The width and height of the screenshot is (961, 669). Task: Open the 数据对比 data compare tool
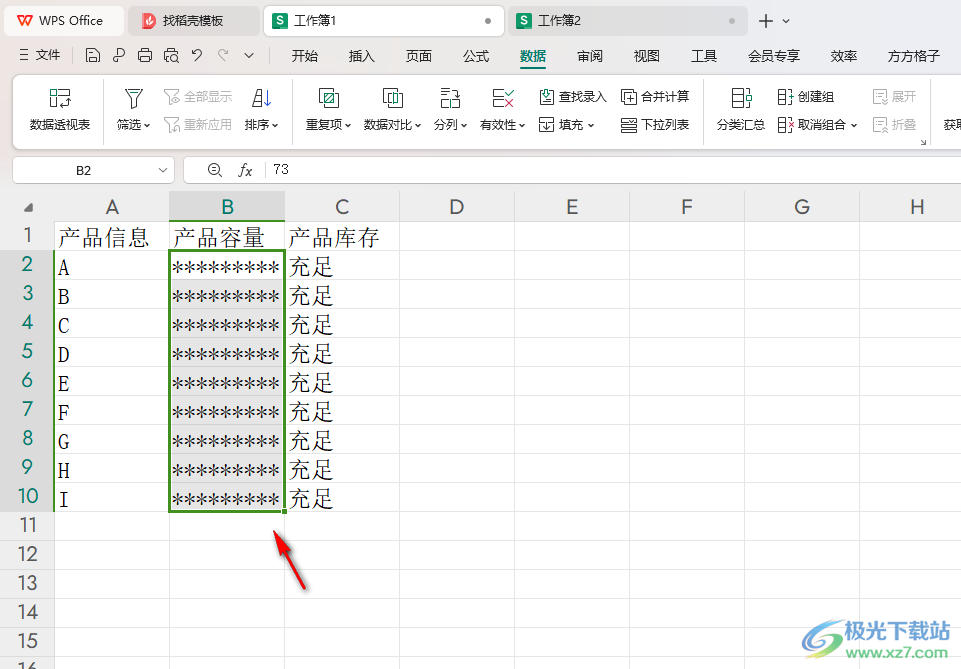pos(392,110)
